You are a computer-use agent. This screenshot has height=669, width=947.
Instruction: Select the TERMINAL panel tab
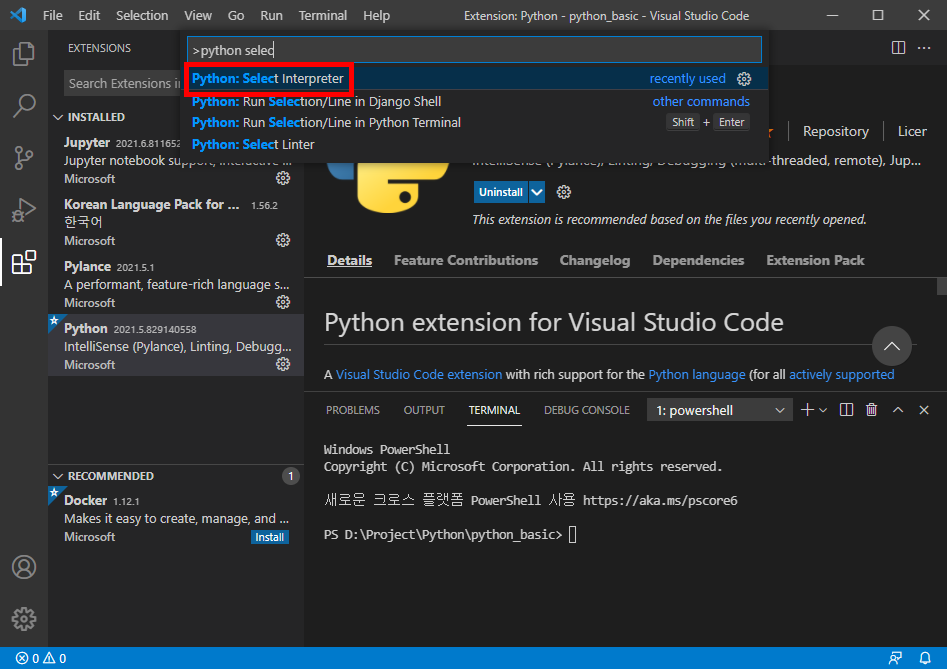[494, 410]
